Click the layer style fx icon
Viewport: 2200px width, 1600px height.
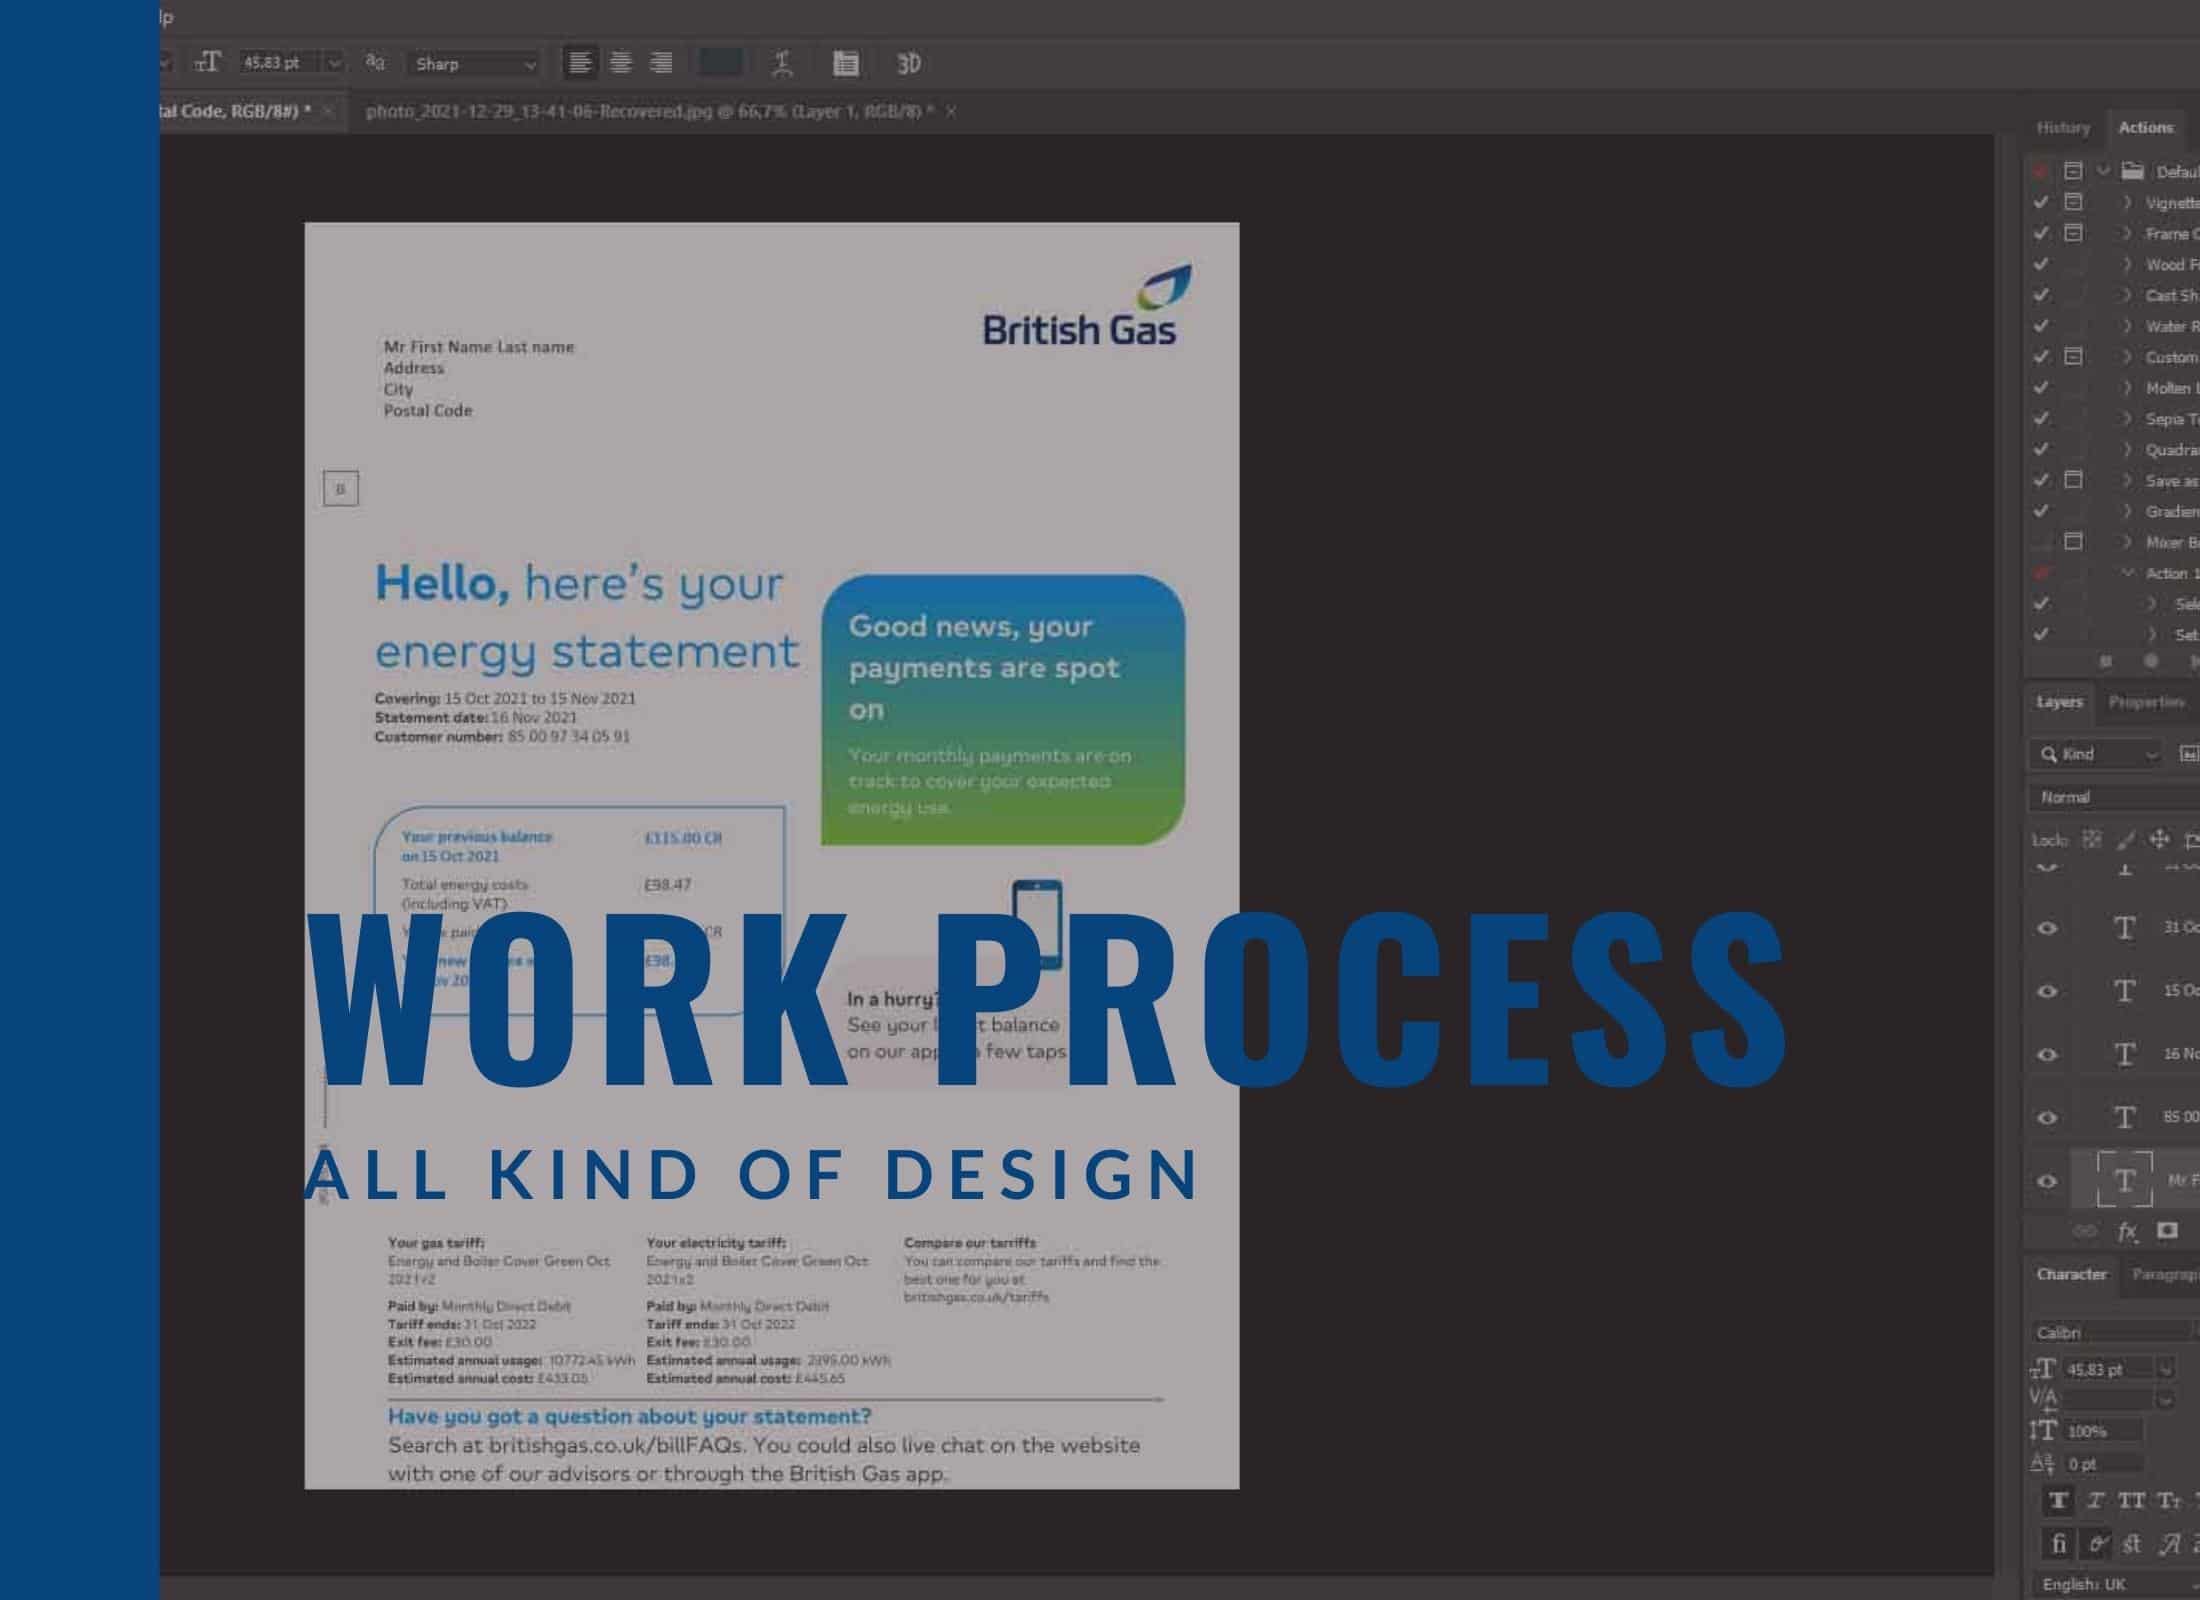click(2127, 1231)
